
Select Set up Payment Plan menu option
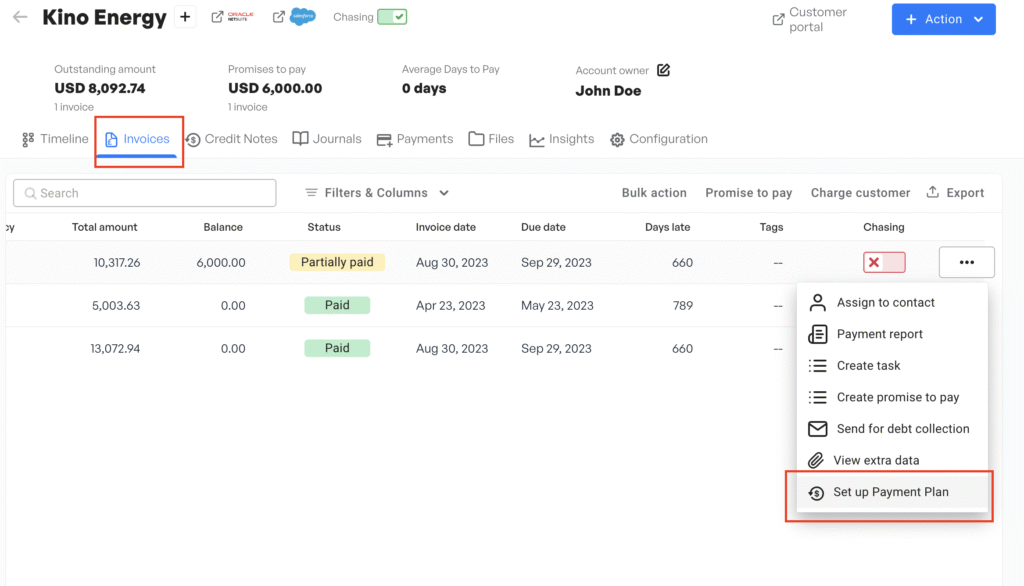(x=890, y=492)
